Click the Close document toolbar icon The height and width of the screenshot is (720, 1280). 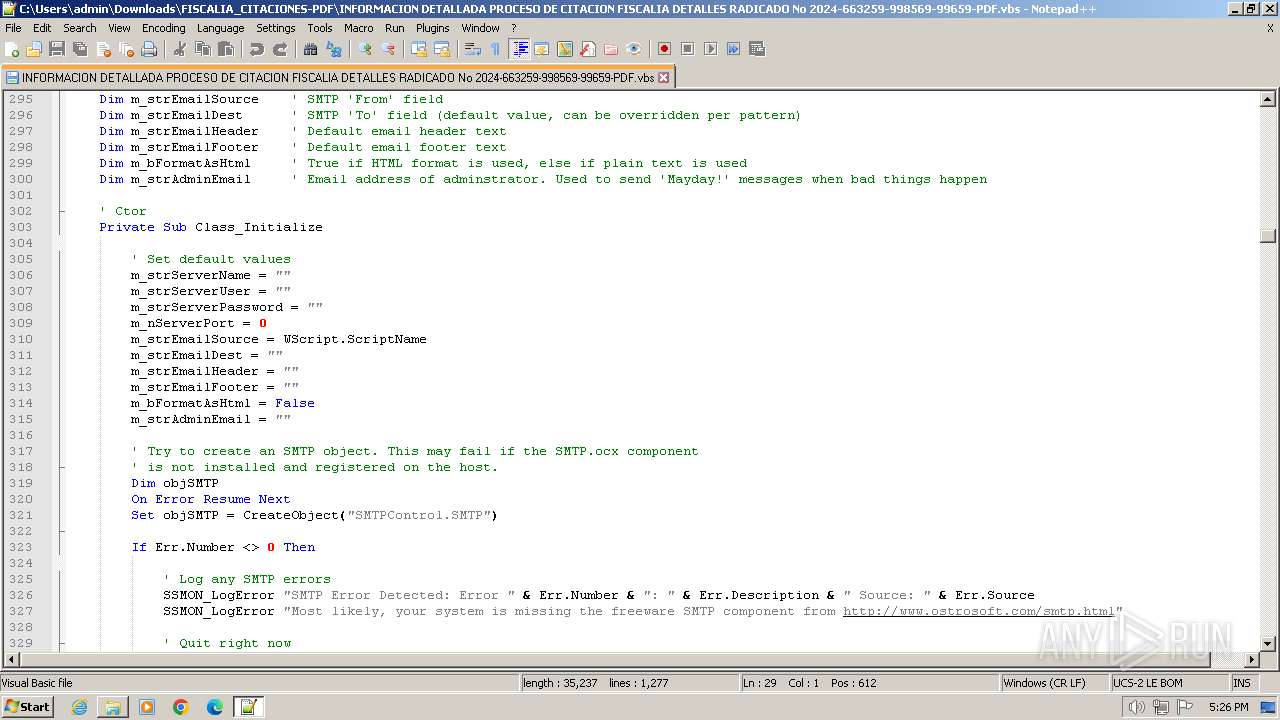[103, 49]
